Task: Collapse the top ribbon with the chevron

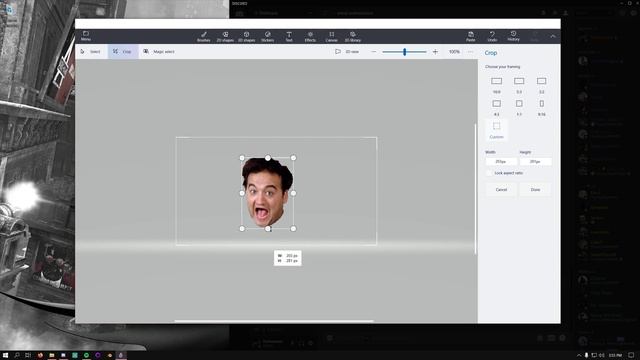Action: (553, 36)
